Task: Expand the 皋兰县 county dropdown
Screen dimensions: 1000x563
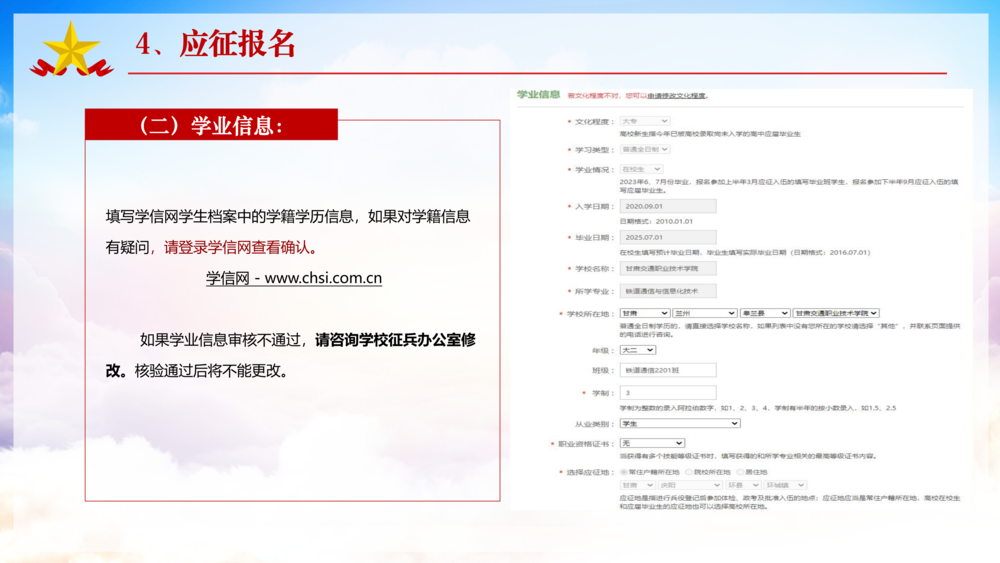Action: pyautogui.click(x=764, y=313)
